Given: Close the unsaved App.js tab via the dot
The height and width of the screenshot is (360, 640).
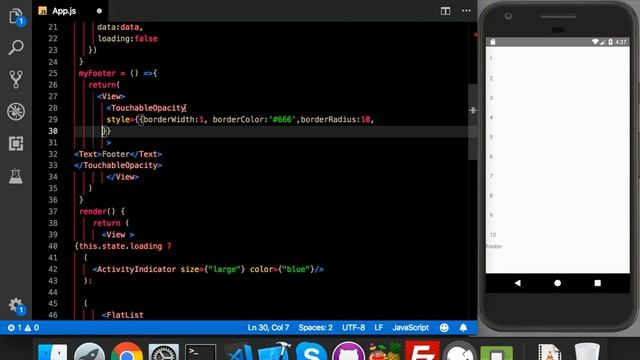Looking at the screenshot, I should click(99, 11).
